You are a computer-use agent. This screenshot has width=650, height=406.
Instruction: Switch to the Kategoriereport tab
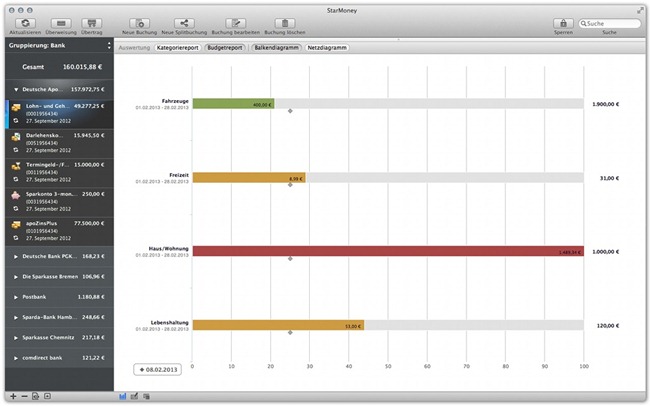coord(177,47)
